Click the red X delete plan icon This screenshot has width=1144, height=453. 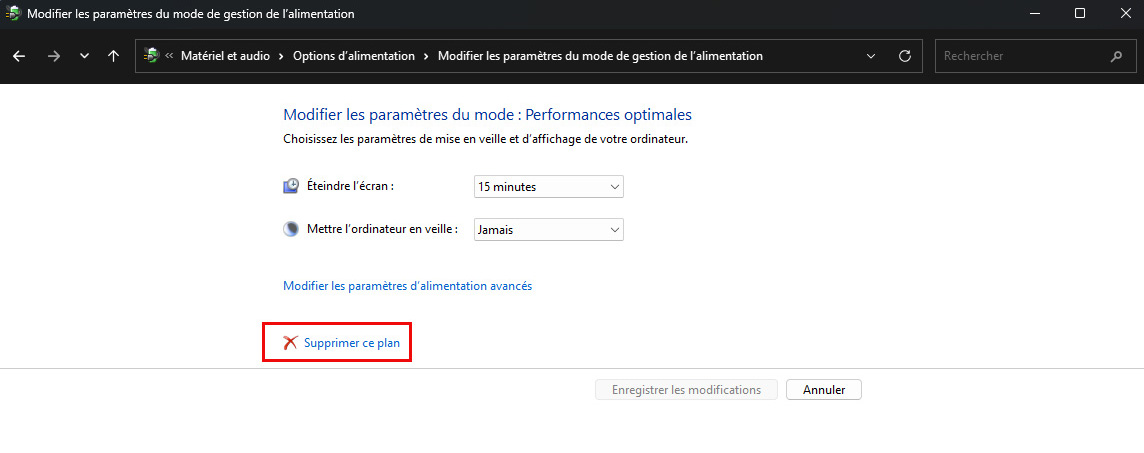290,343
